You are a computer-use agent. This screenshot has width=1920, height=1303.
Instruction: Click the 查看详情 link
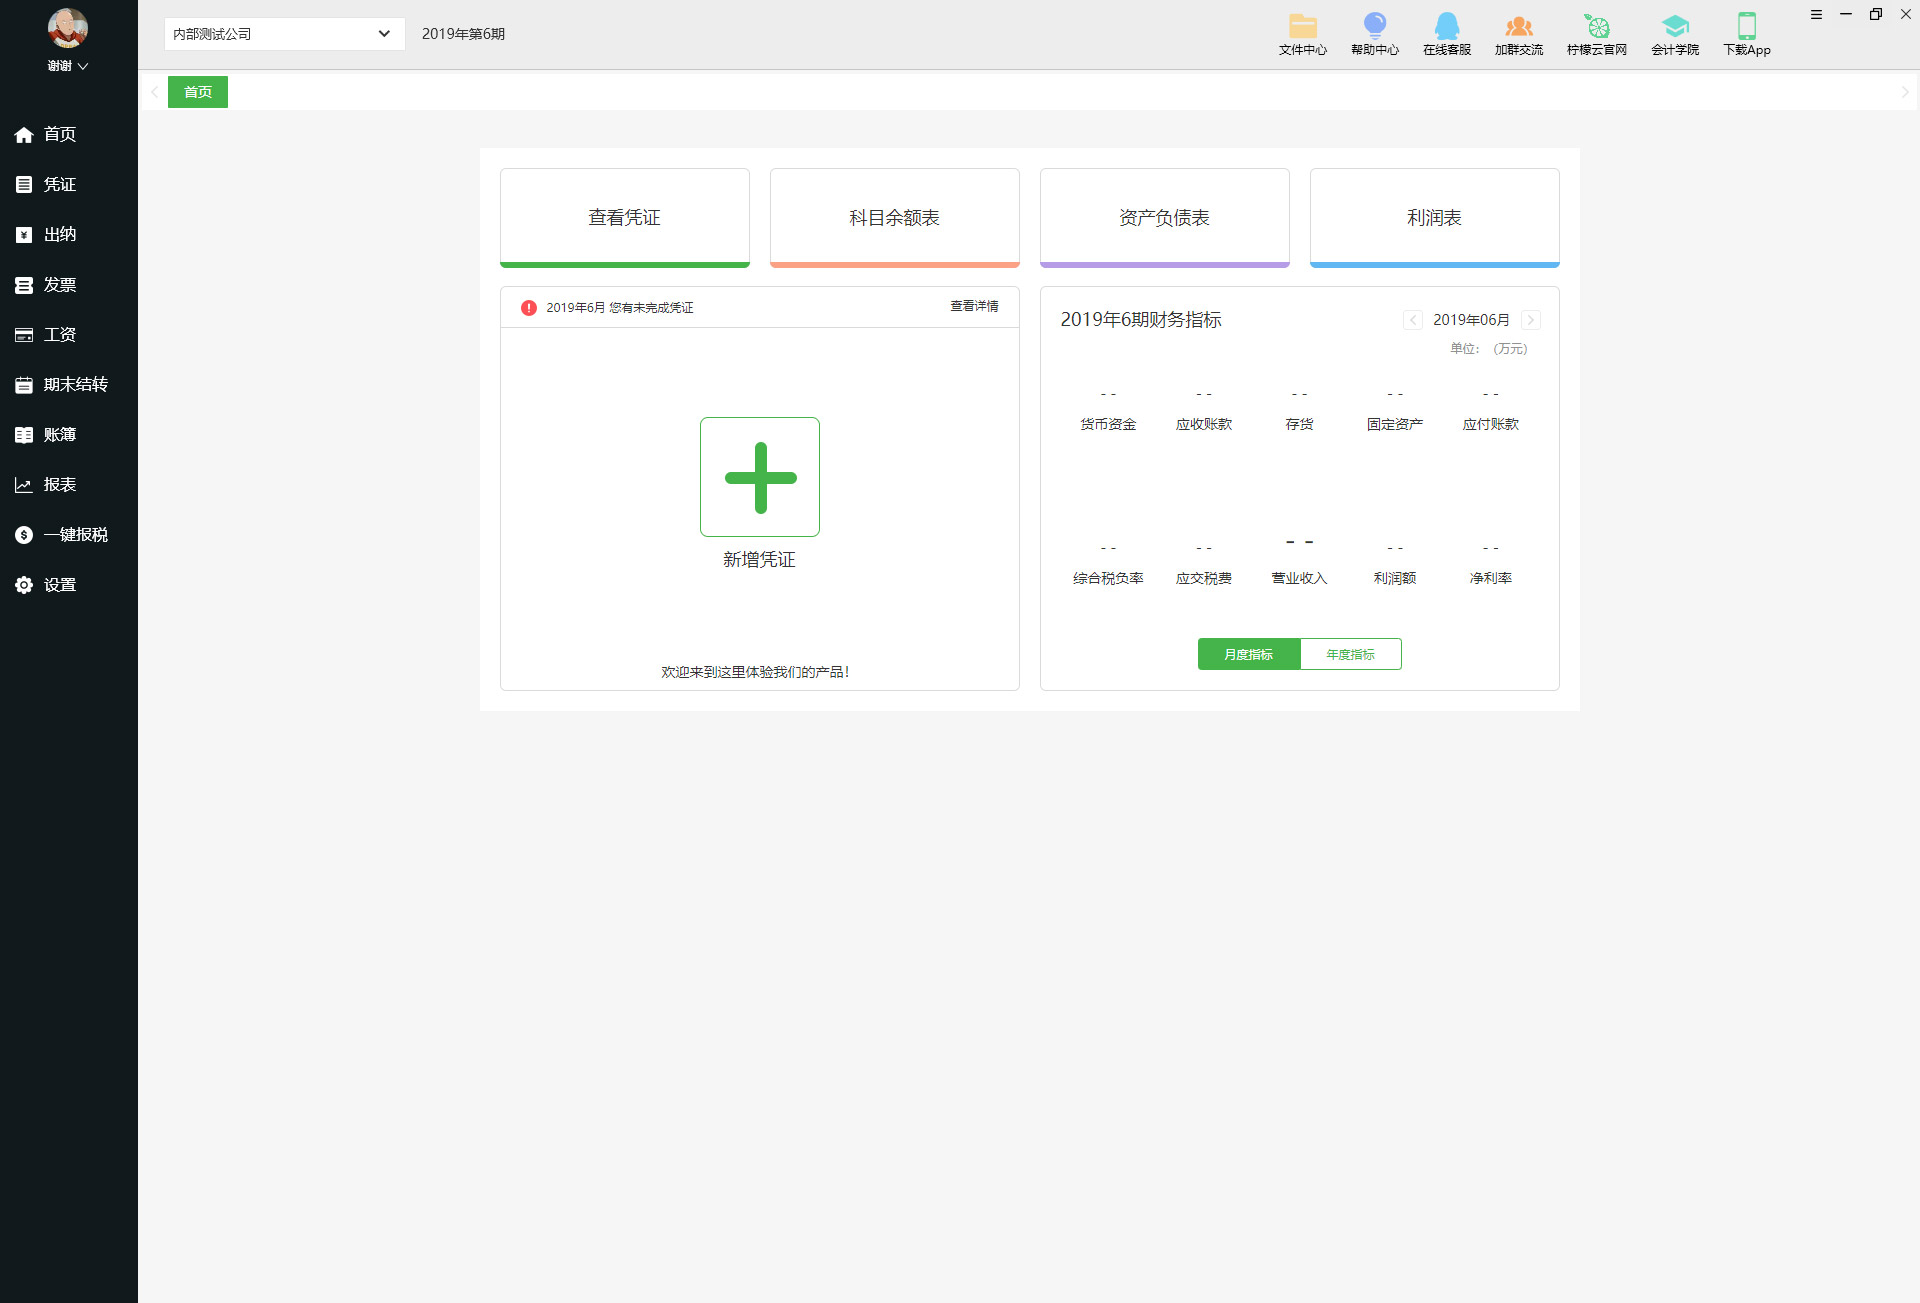(x=973, y=306)
